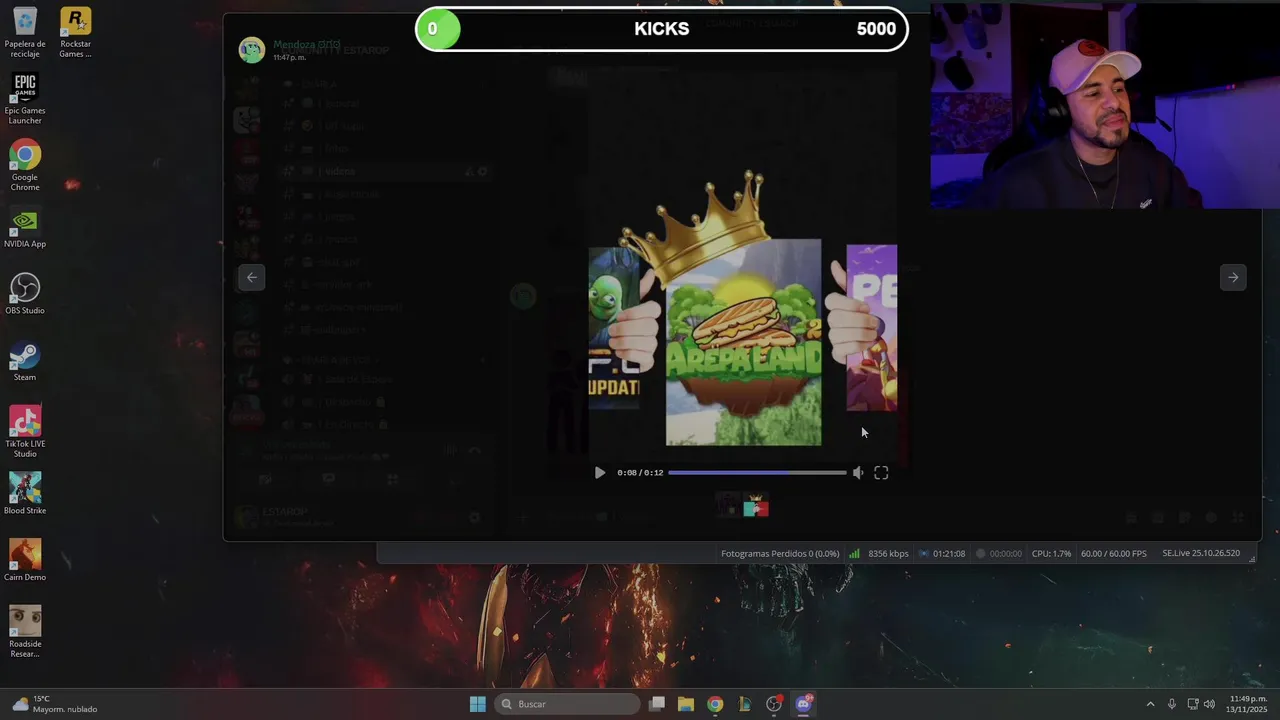Play the paused video in media viewer
The width and height of the screenshot is (1280, 720).
(599, 473)
